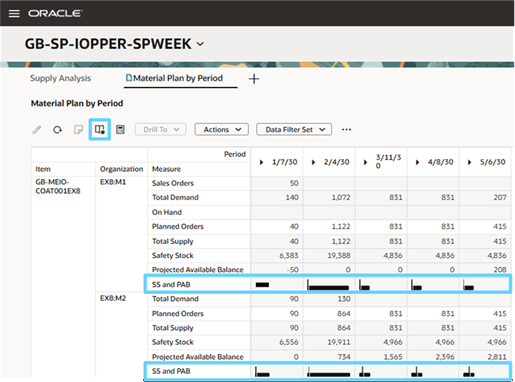
Task: Switch to the Supply Analysis tab
Action: (x=60, y=78)
